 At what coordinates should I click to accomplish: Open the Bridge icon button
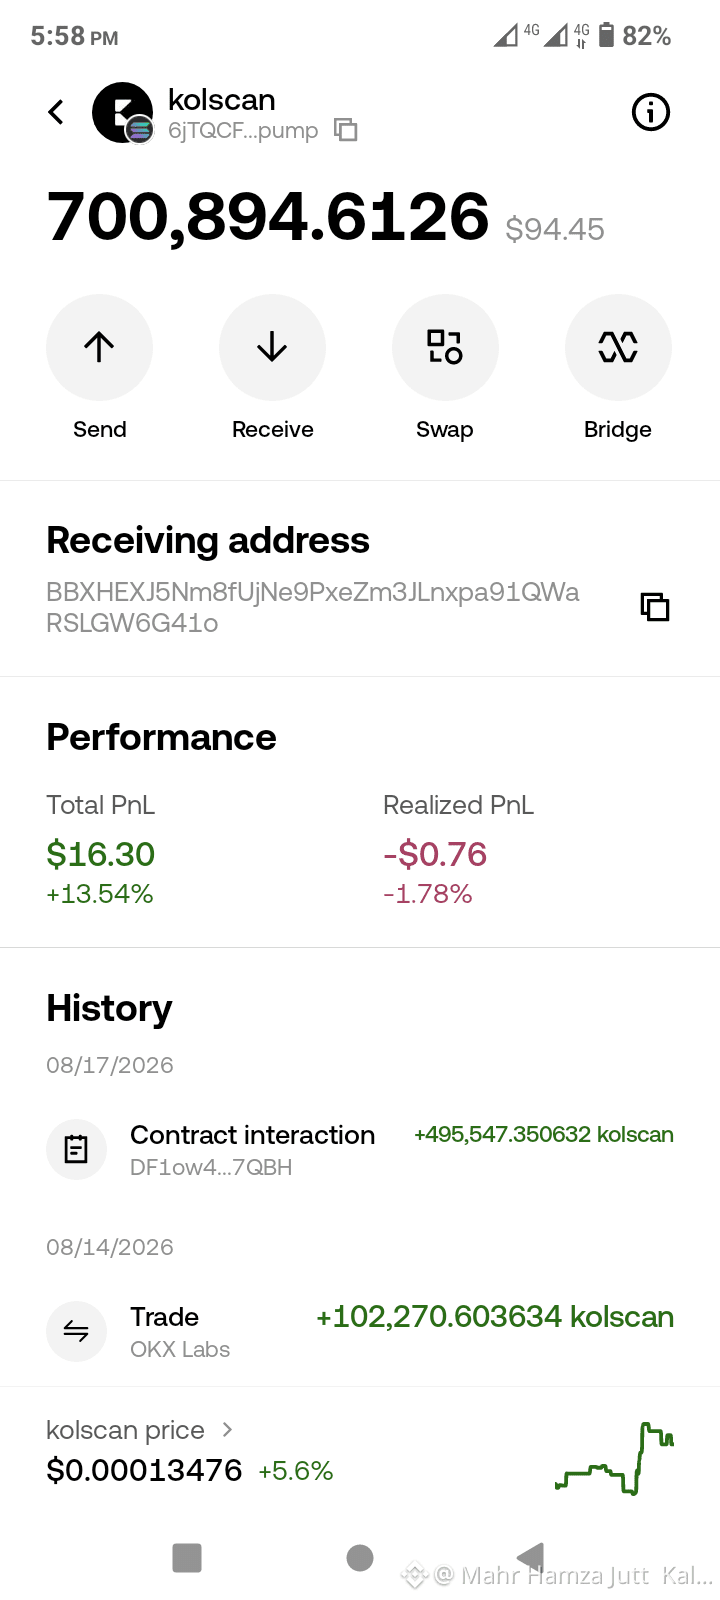618,347
